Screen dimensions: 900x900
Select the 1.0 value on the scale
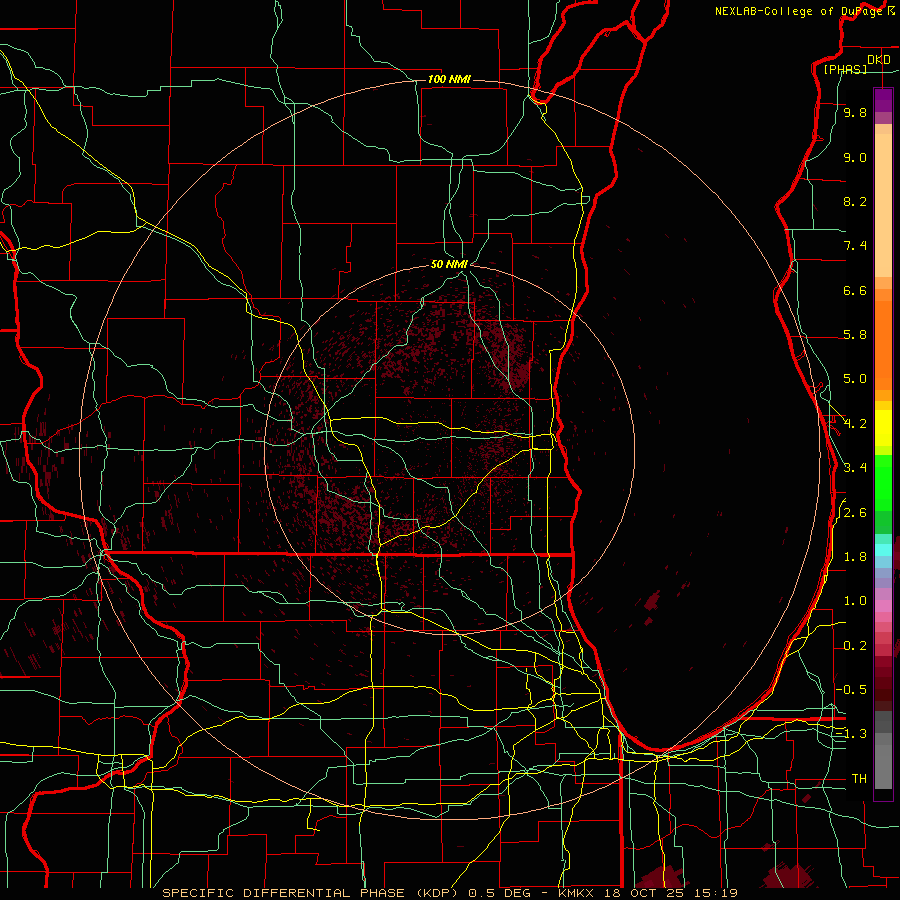pos(855,601)
